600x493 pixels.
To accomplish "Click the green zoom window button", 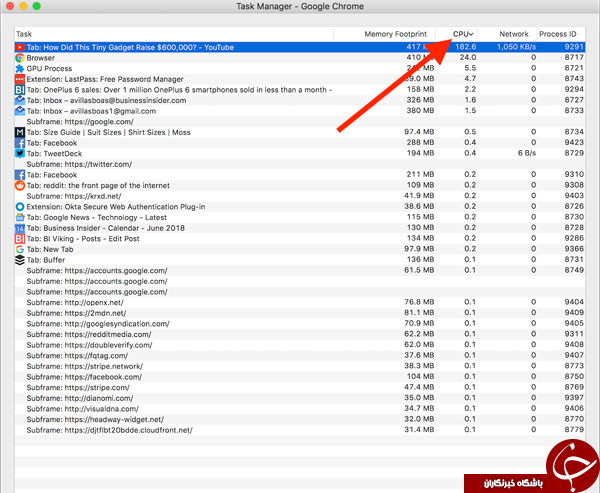I will 37,6.
